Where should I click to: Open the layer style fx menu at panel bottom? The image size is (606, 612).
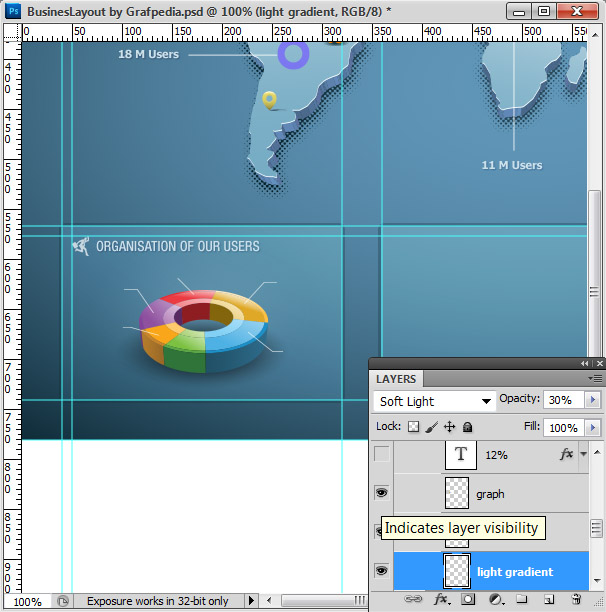click(x=443, y=599)
